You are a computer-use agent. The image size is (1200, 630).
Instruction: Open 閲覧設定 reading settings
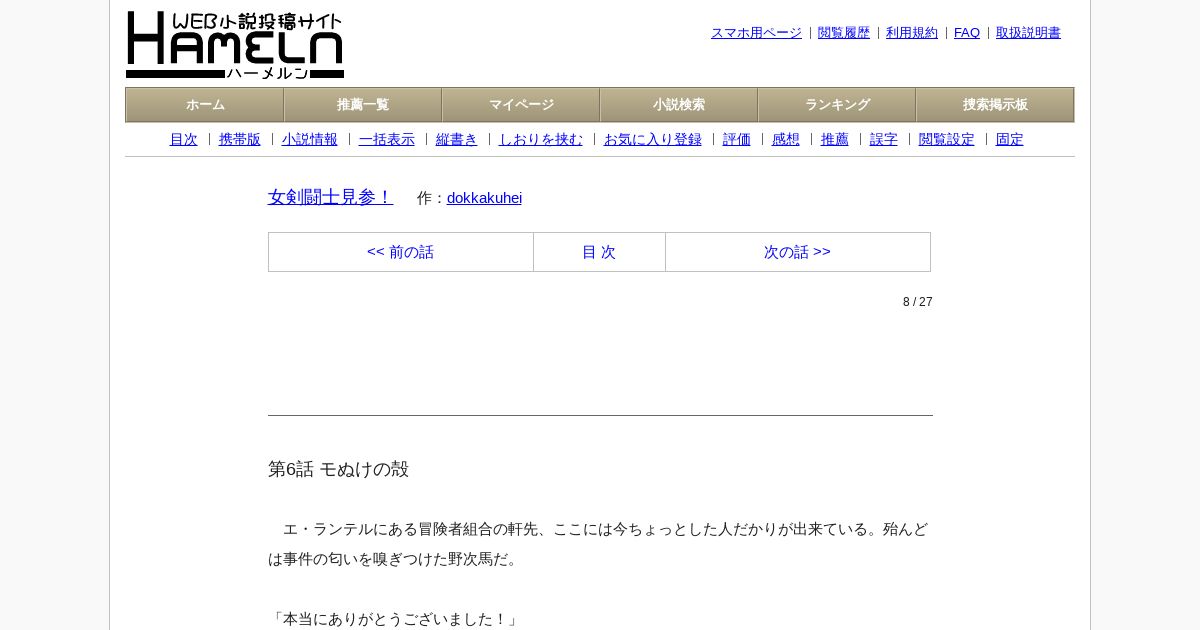coord(947,140)
